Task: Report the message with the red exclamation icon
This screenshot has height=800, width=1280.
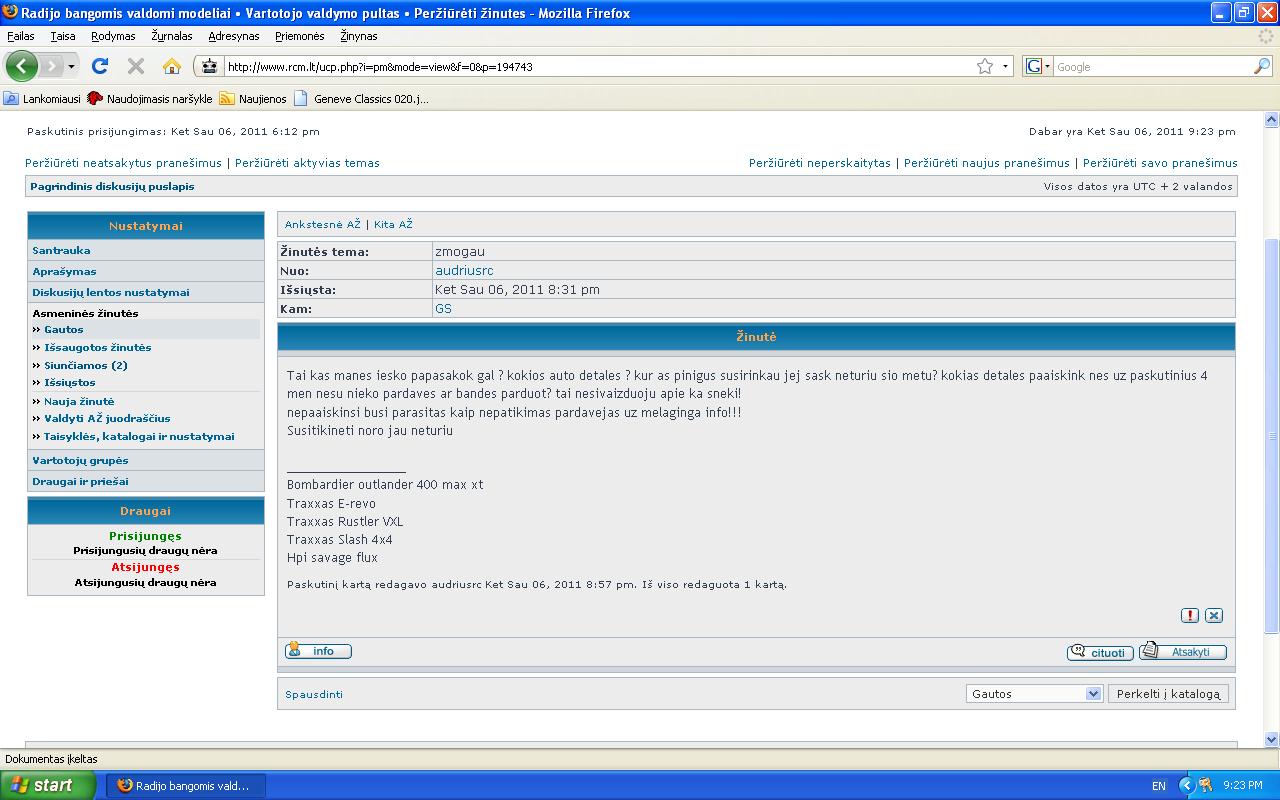Action: tap(1189, 616)
